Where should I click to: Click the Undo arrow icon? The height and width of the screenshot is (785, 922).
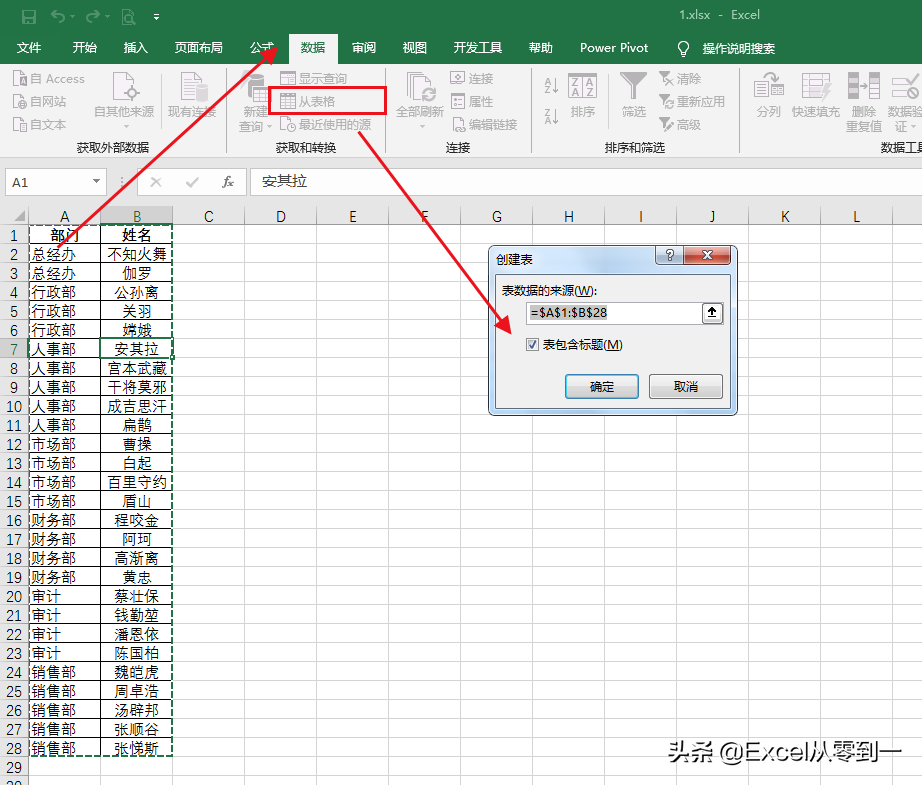(x=58, y=16)
